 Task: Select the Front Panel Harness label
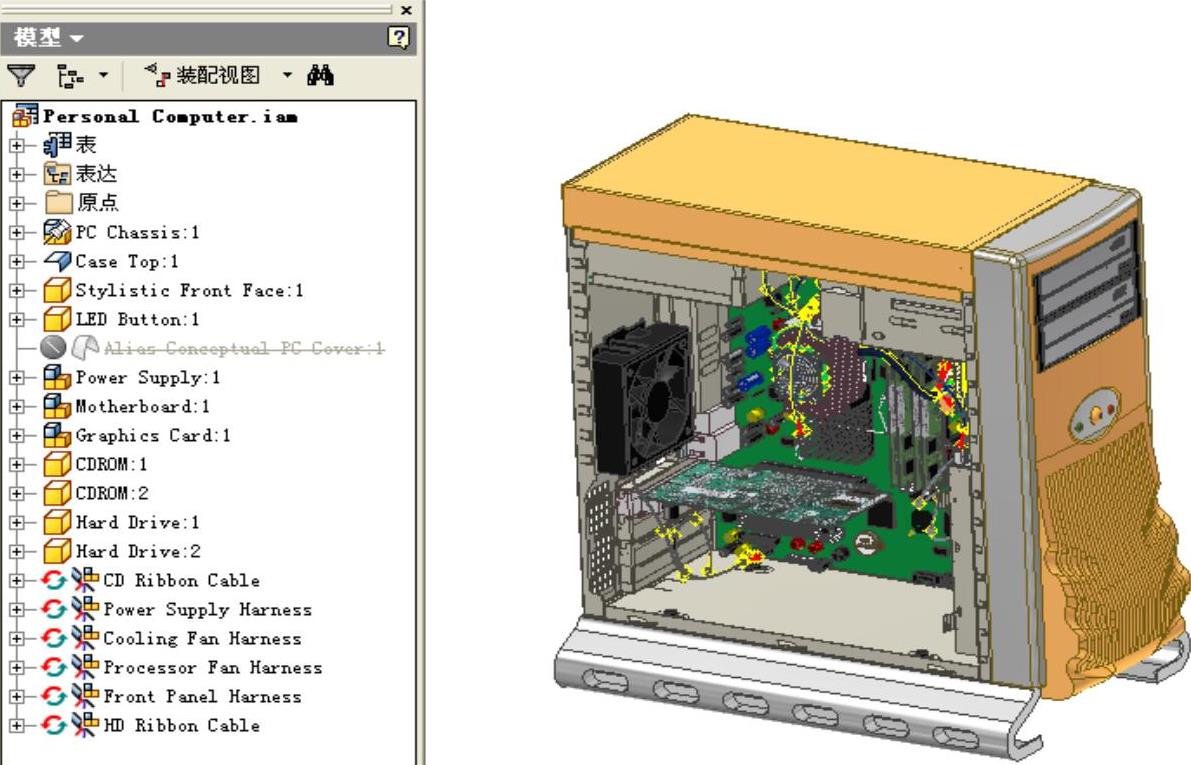tap(202, 696)
